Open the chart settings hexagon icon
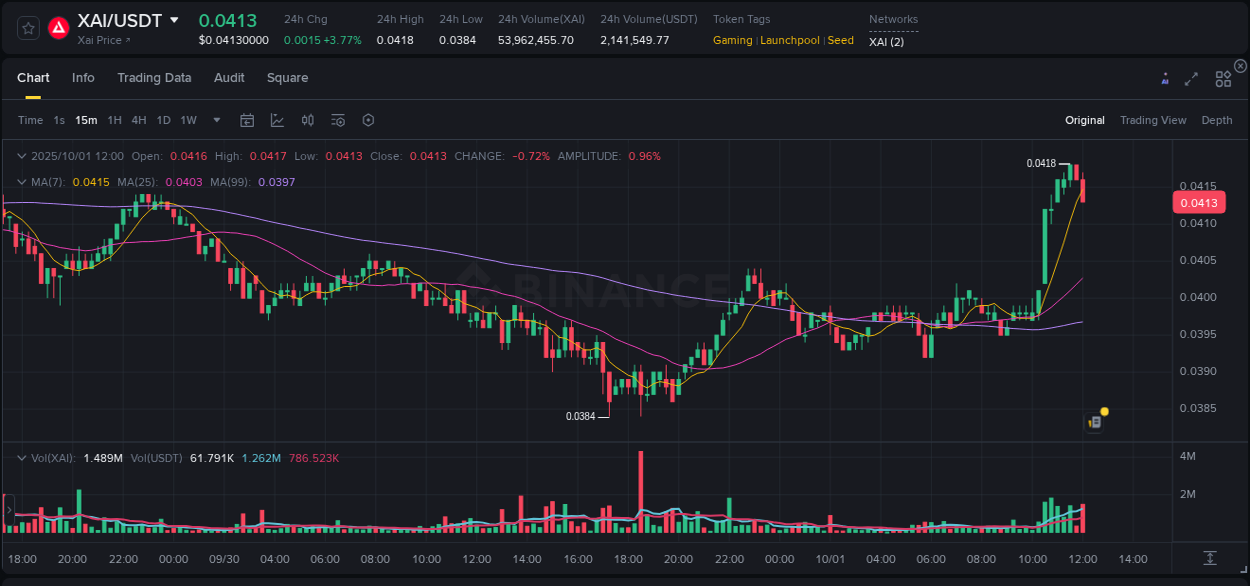Viewport: 1250px width, 586px height. click(x=368, y=120)
